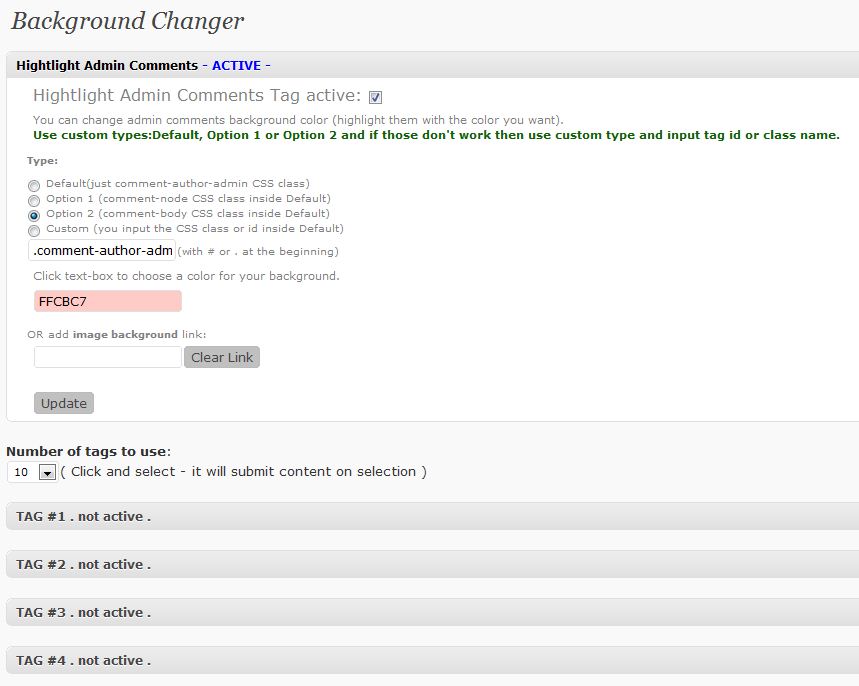Click the 'Number of tags to use' label
Image resolution: width=859 pixels, height=686 pixels.
click(88, 451)
